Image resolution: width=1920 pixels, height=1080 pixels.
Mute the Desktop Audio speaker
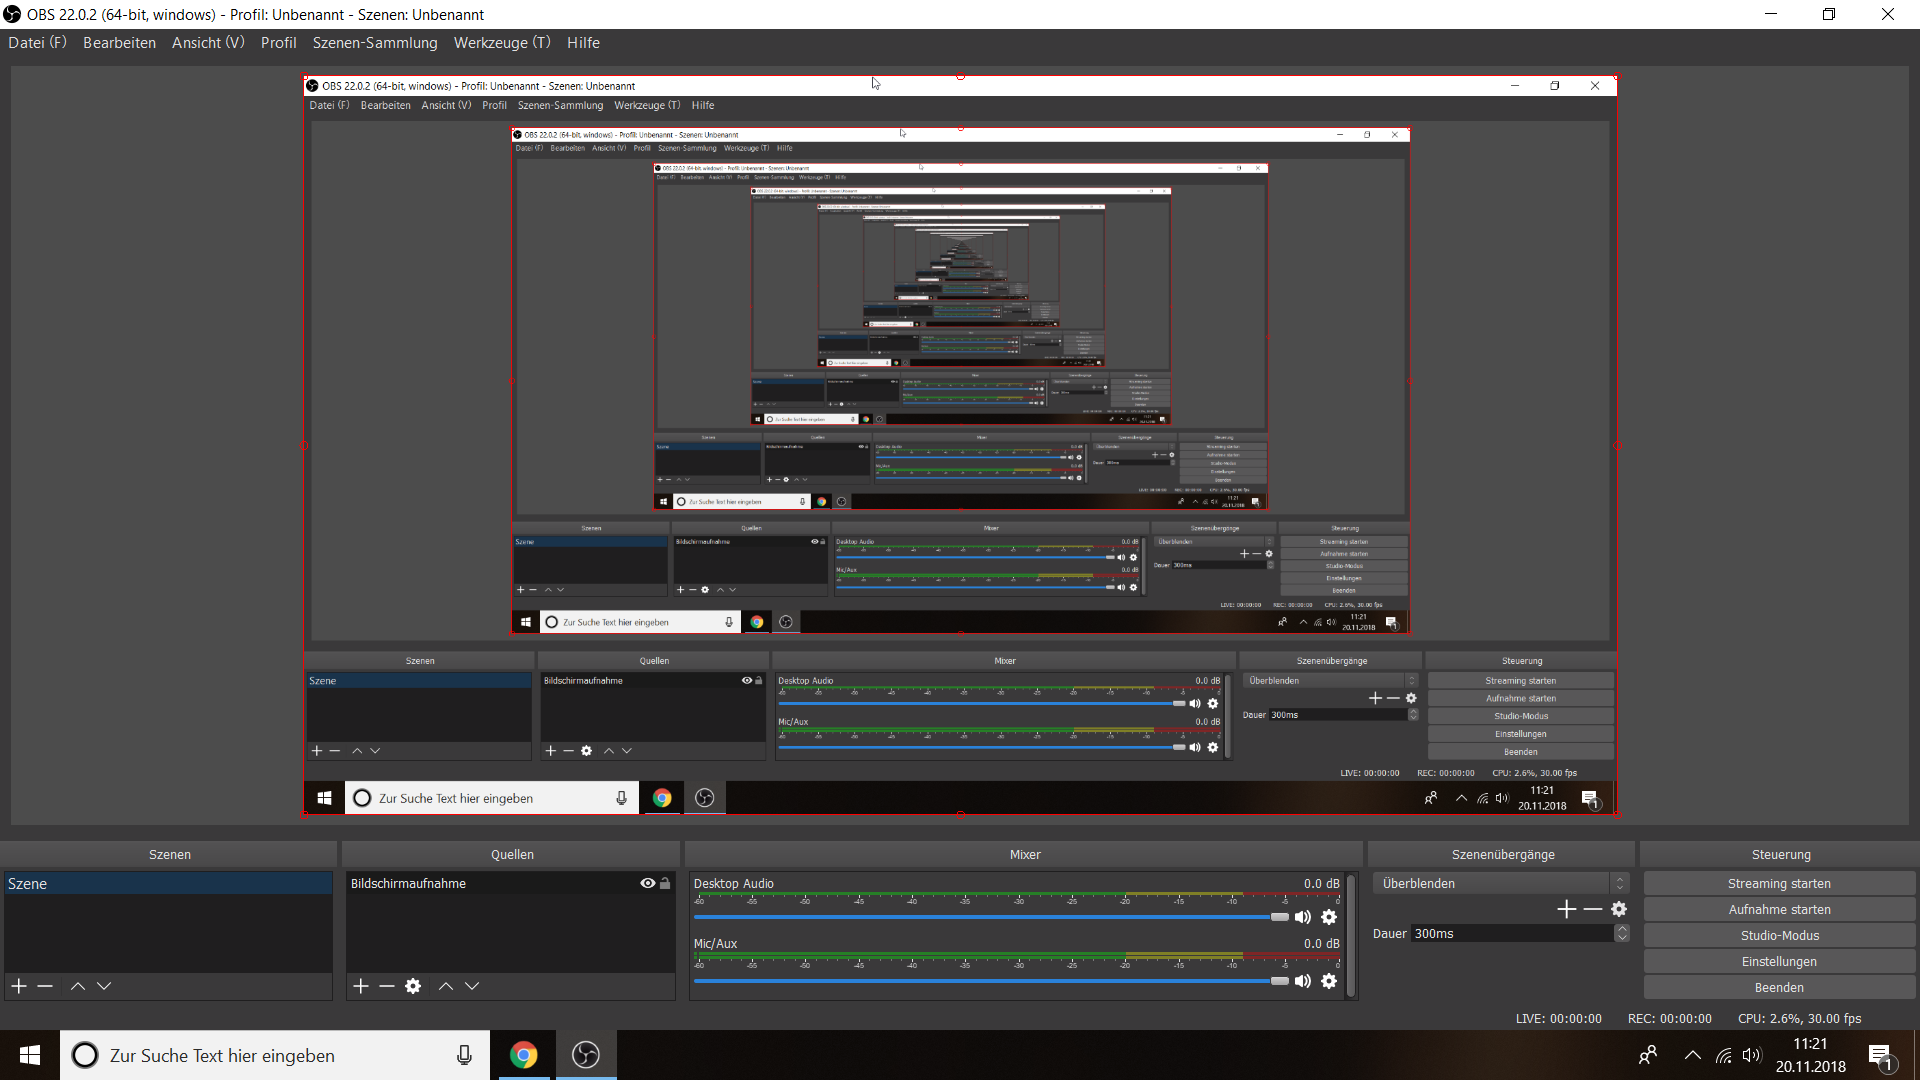point(1302,917)
